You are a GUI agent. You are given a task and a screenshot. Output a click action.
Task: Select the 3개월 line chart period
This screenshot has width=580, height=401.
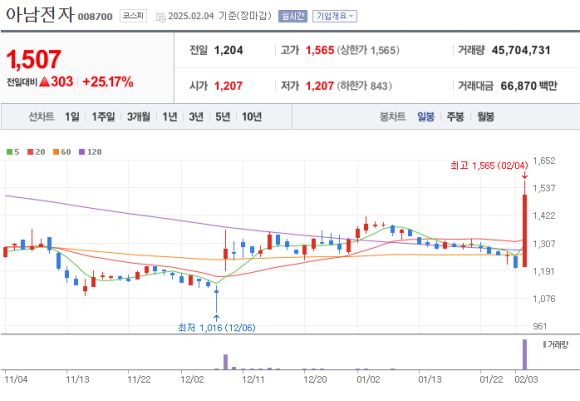[139, 117]
